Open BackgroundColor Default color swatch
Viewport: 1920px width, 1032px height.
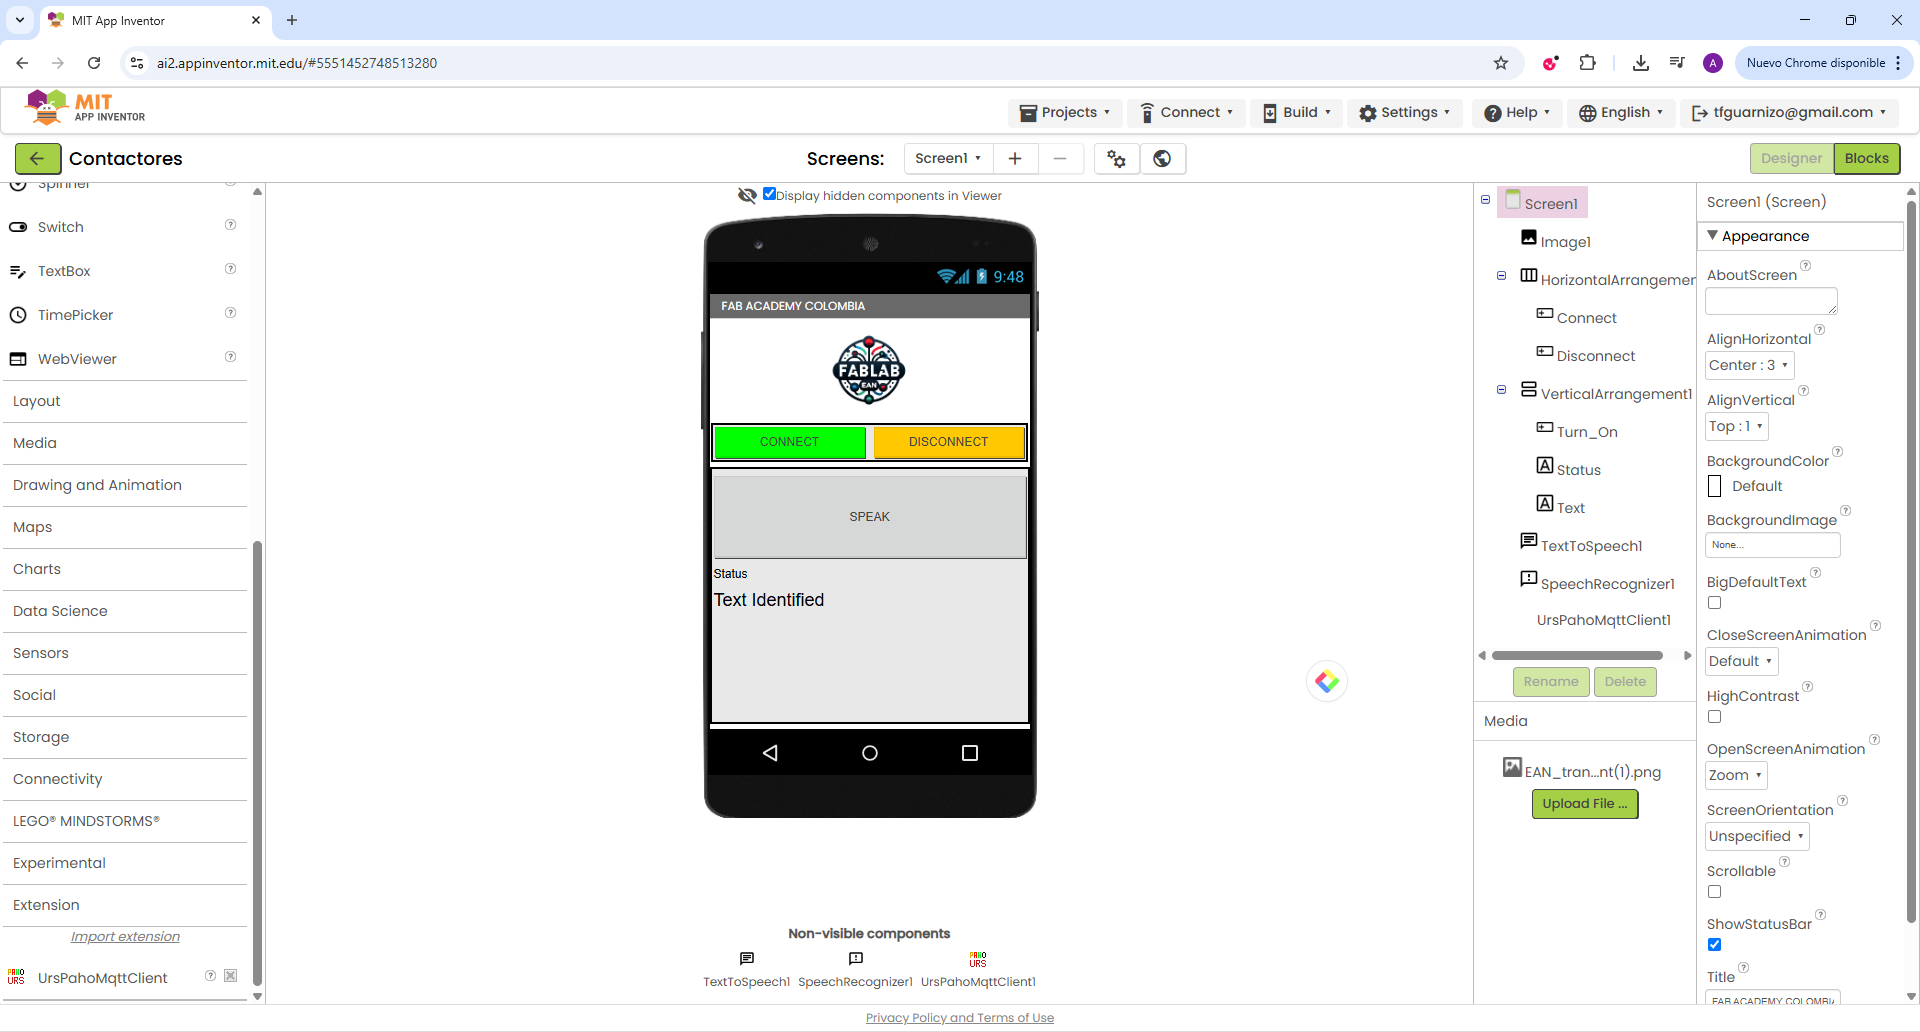pos(1714,486)
